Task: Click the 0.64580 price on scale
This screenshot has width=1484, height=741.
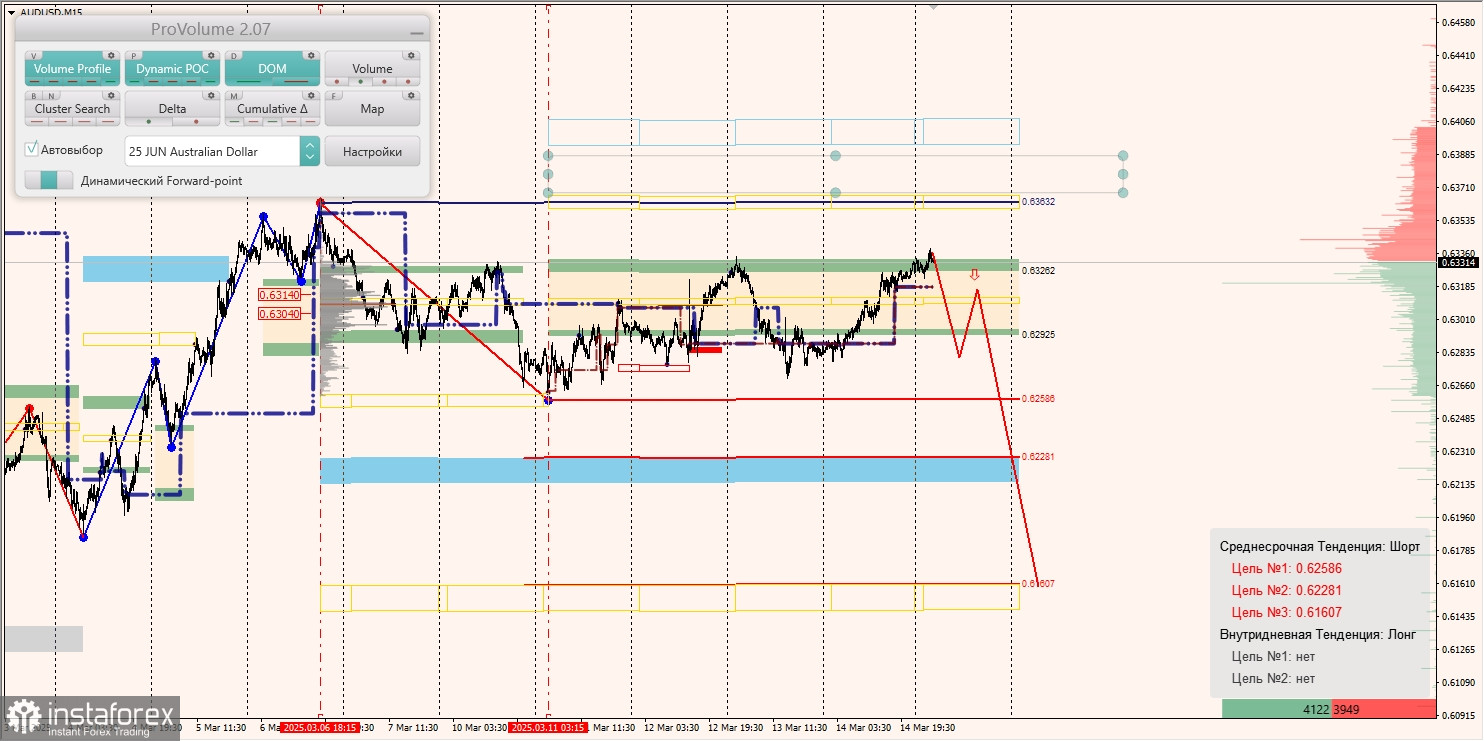Action: (1459, 22)
